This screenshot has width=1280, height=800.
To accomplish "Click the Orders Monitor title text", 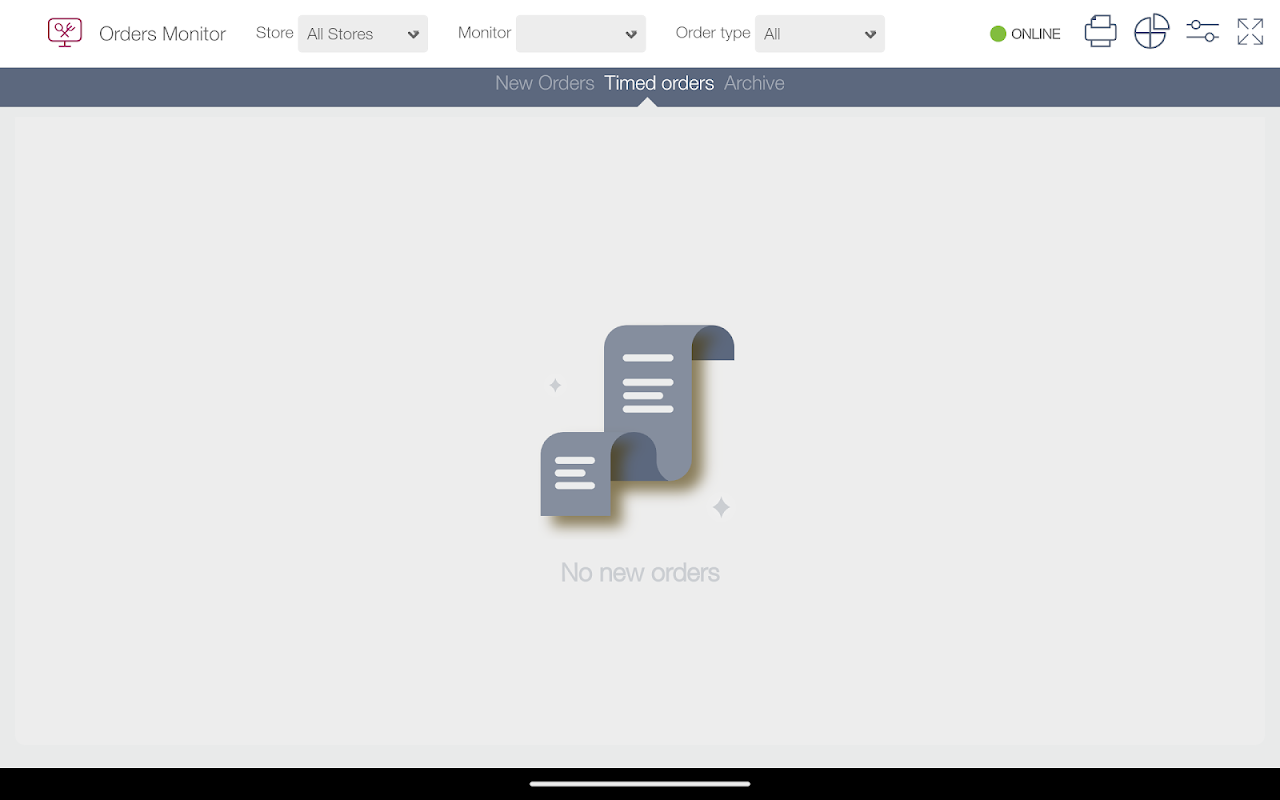I will [163, 34].
